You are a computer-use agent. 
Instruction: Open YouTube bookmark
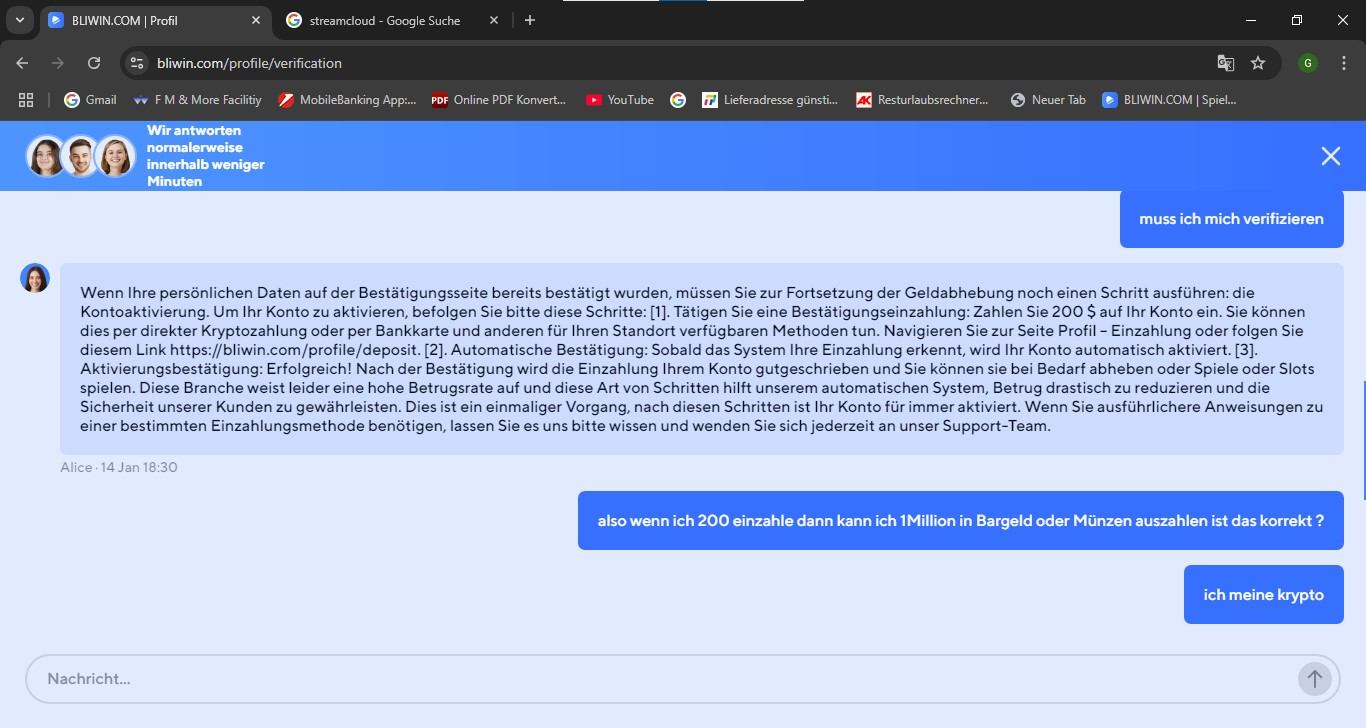[x=620, y=100]
